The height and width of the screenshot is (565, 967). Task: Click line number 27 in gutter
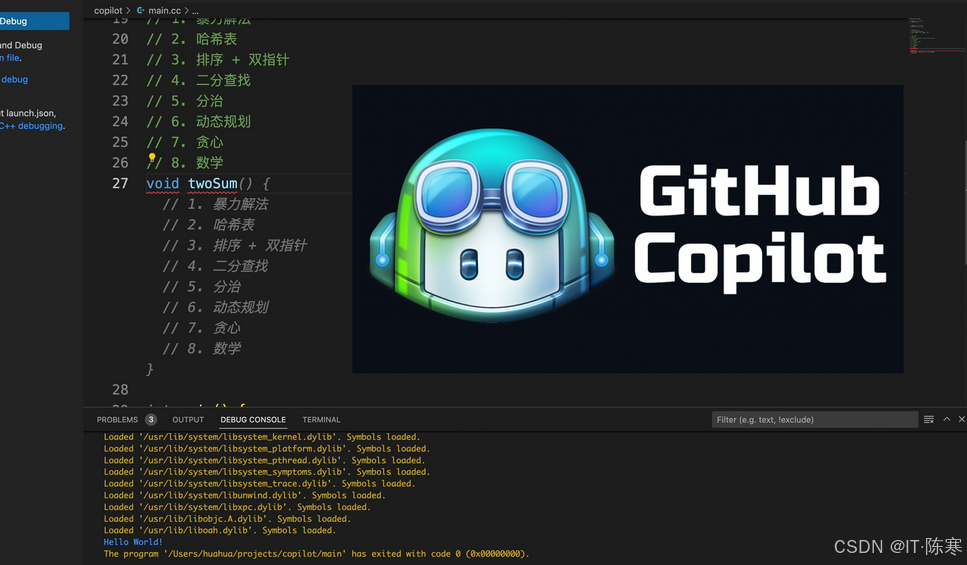point(120,183)
